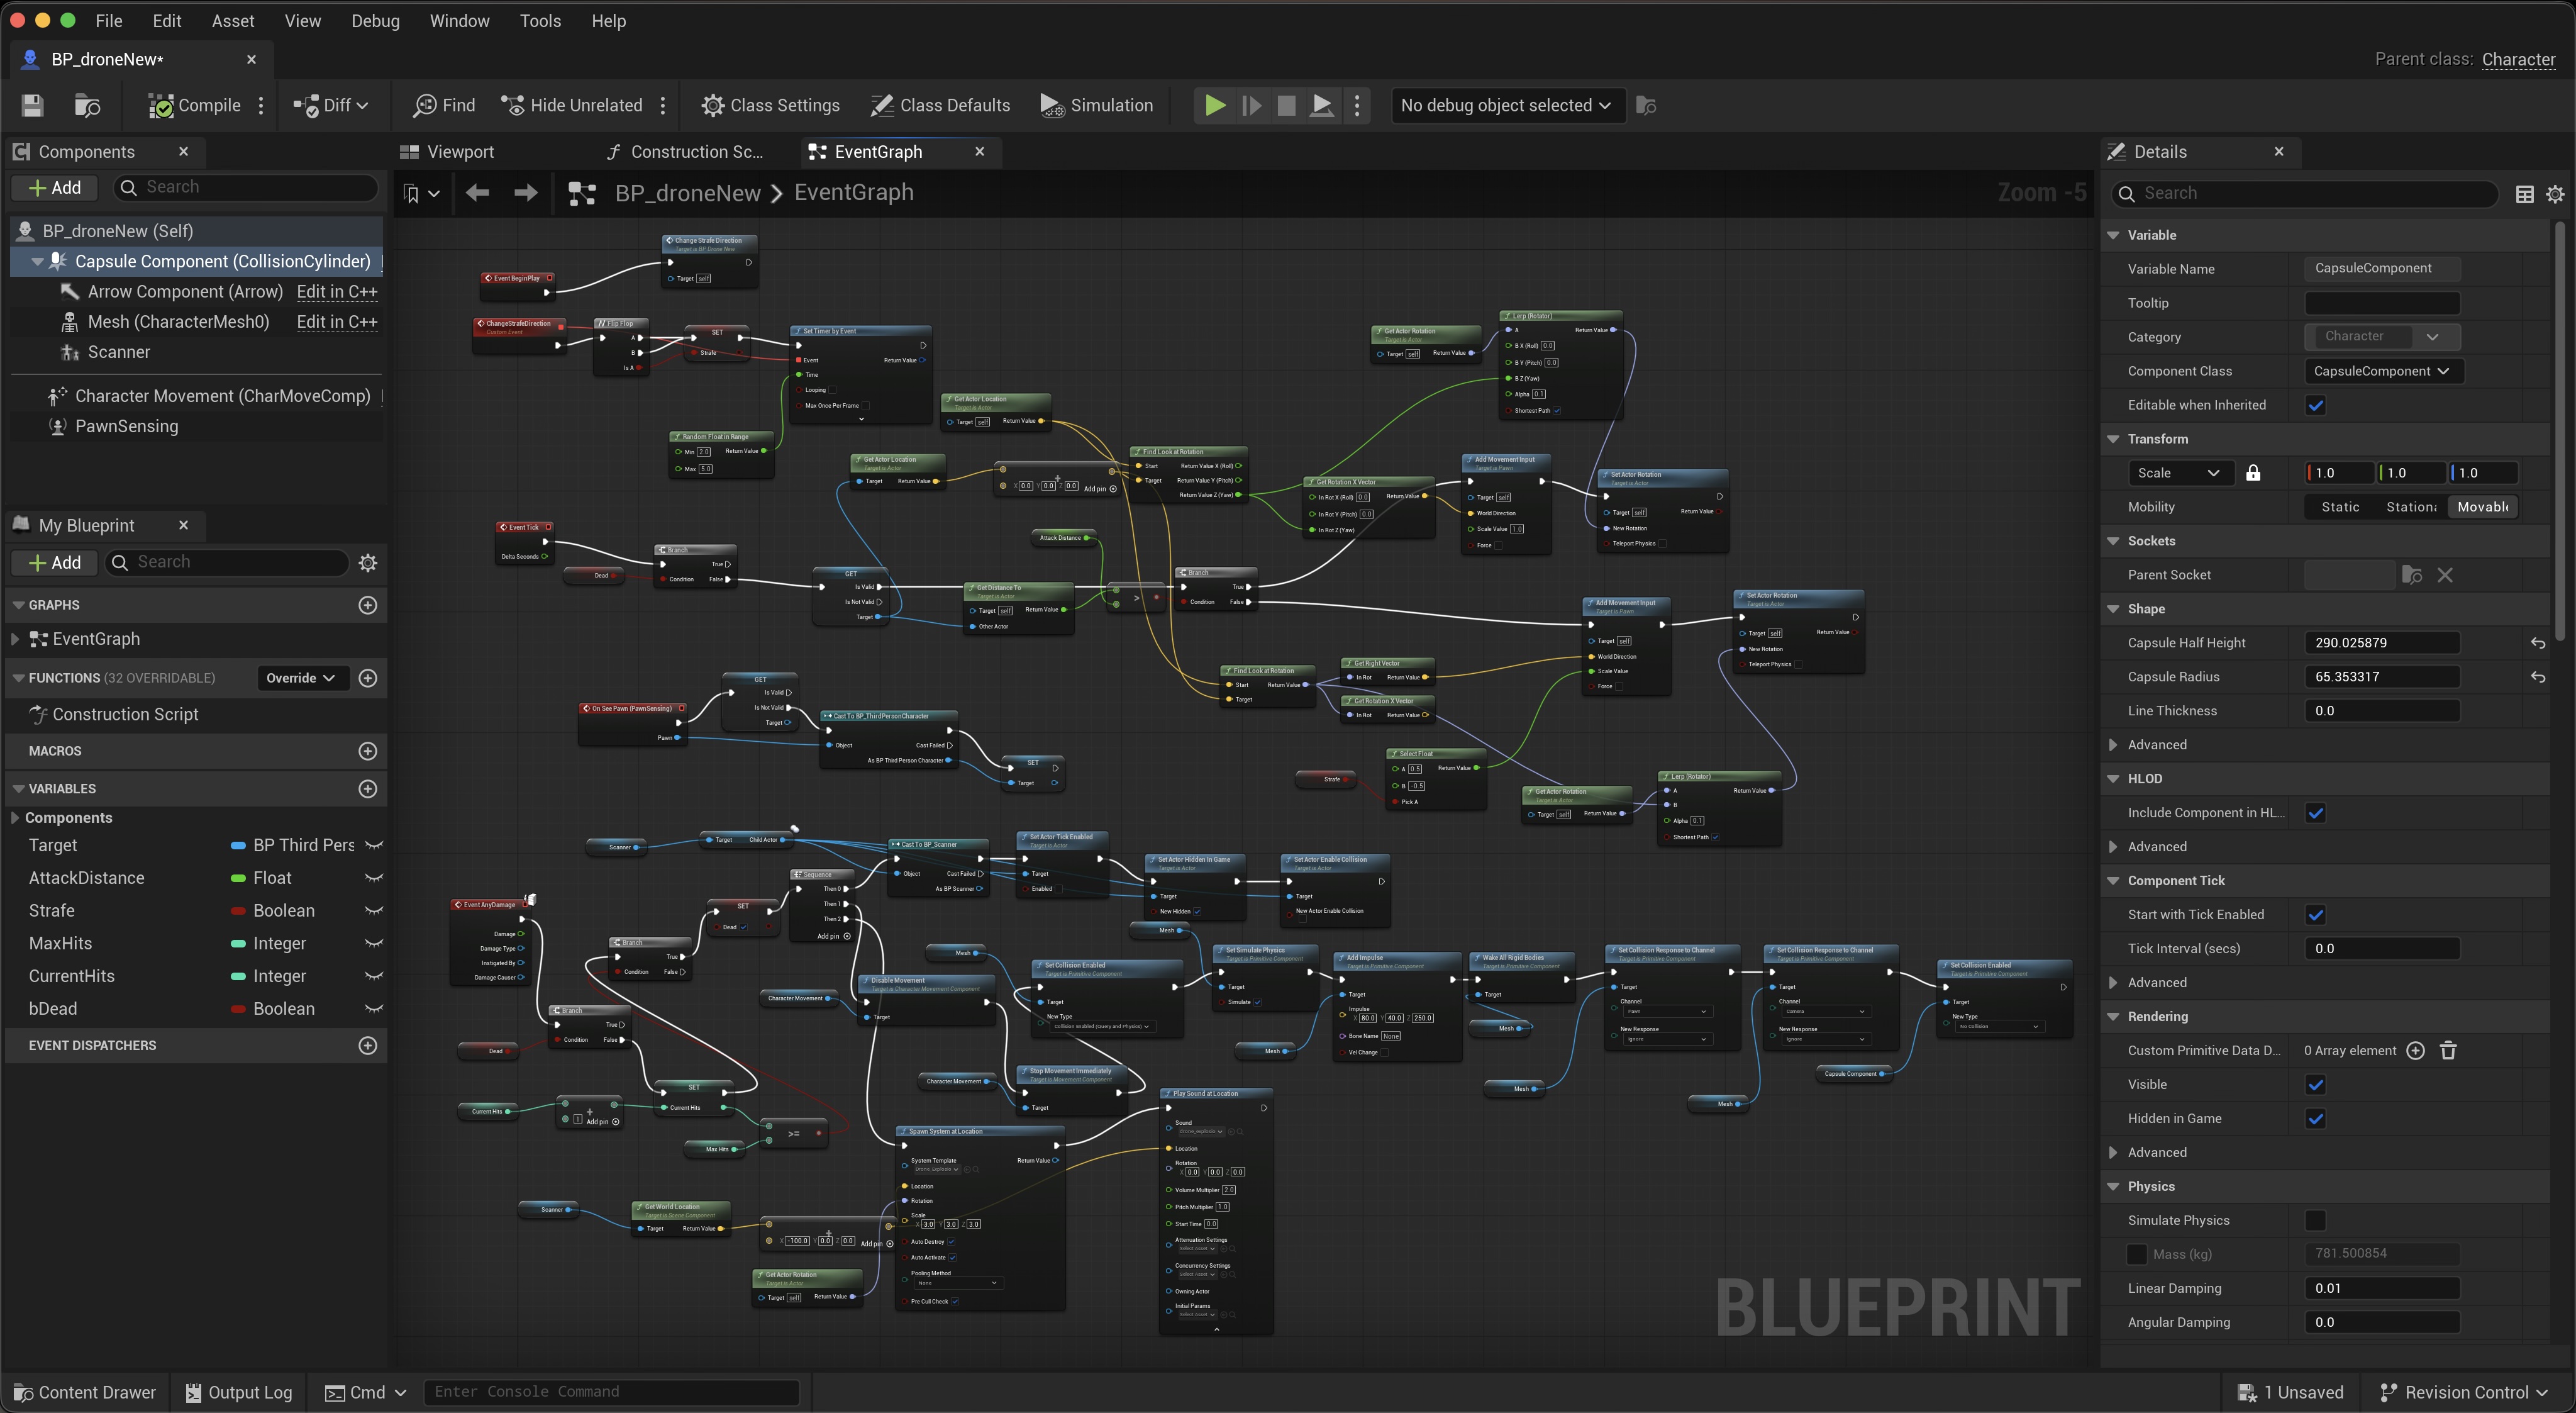Click the Stop simulation button

pos(1286,105)
